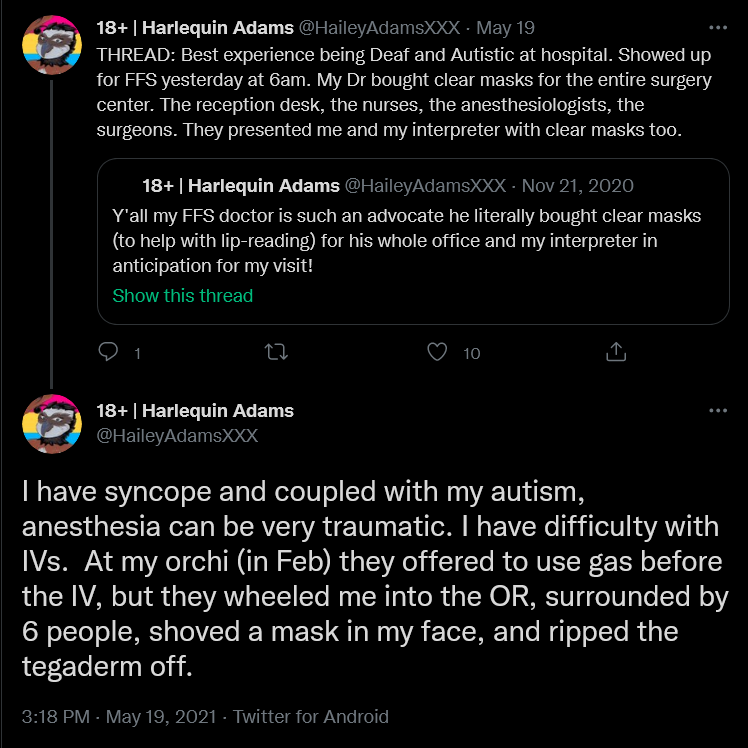Open three-dot menu on first tweet
748x748 pixels.
click(718, 28)
